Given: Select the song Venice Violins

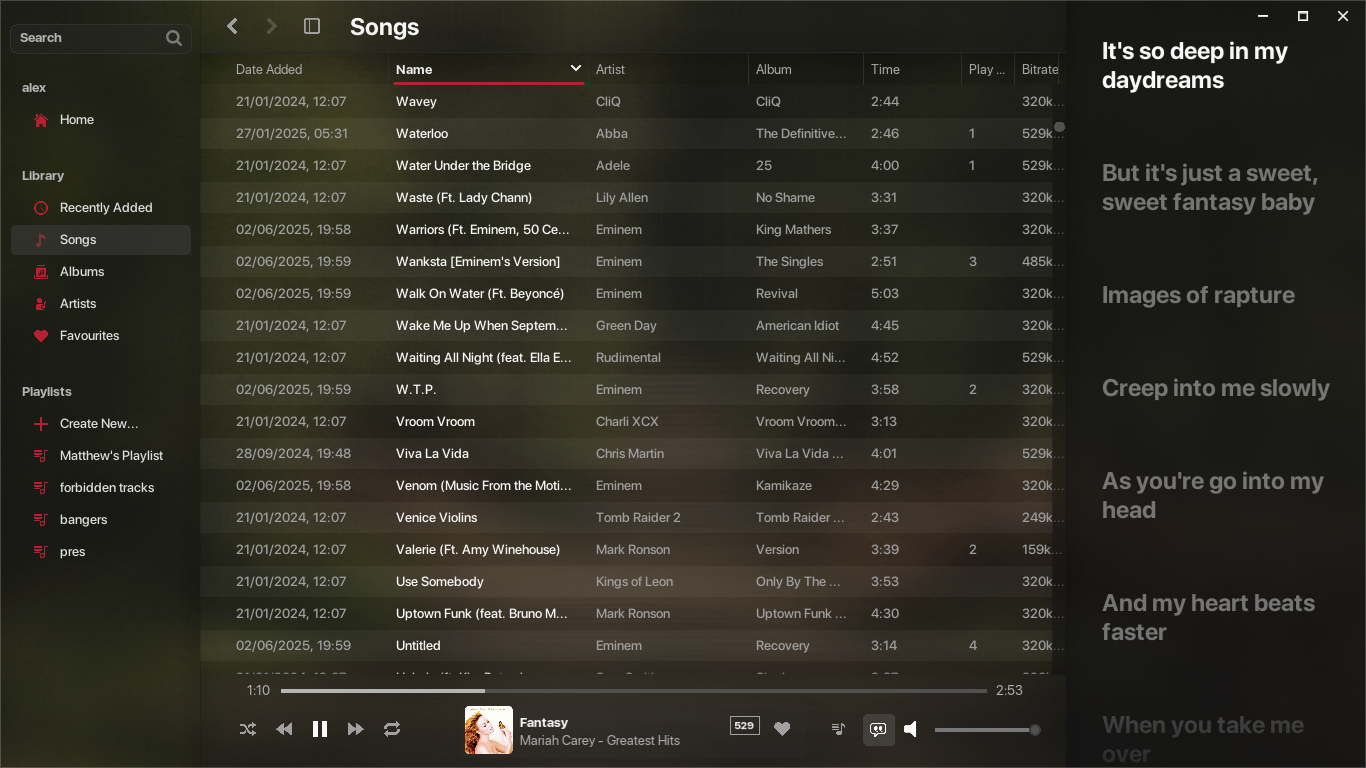Looking at the screenshot, I should (x=436, y=518).
